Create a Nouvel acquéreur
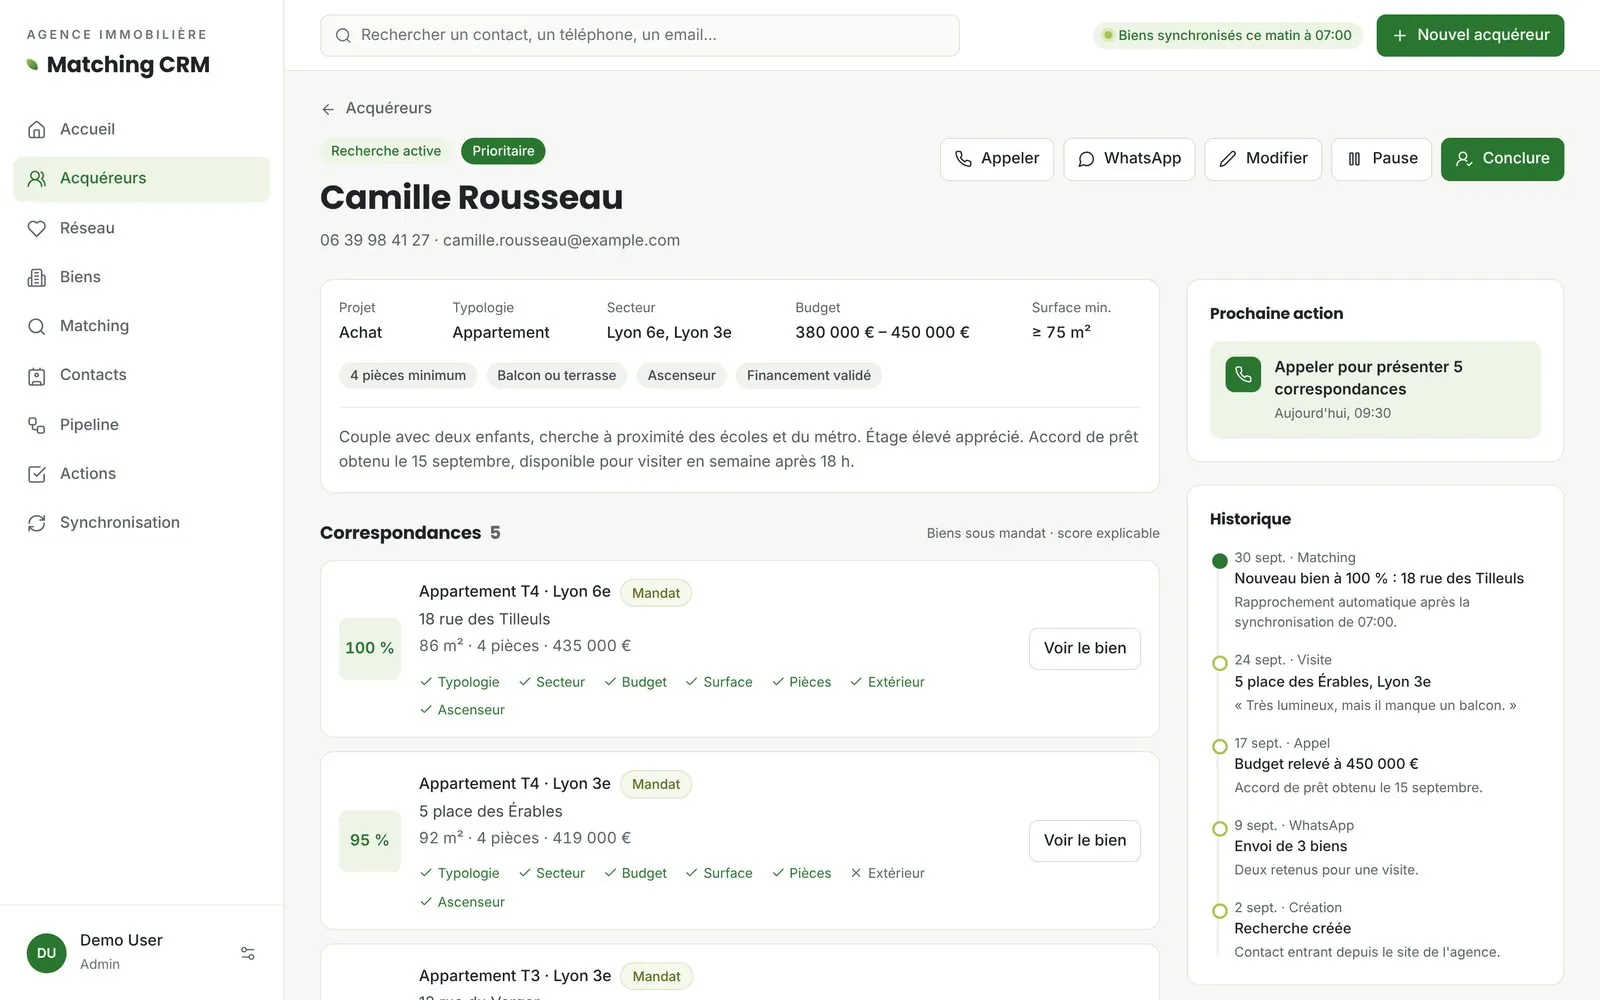The image size is (1600, 1000). click(1470, 35)
